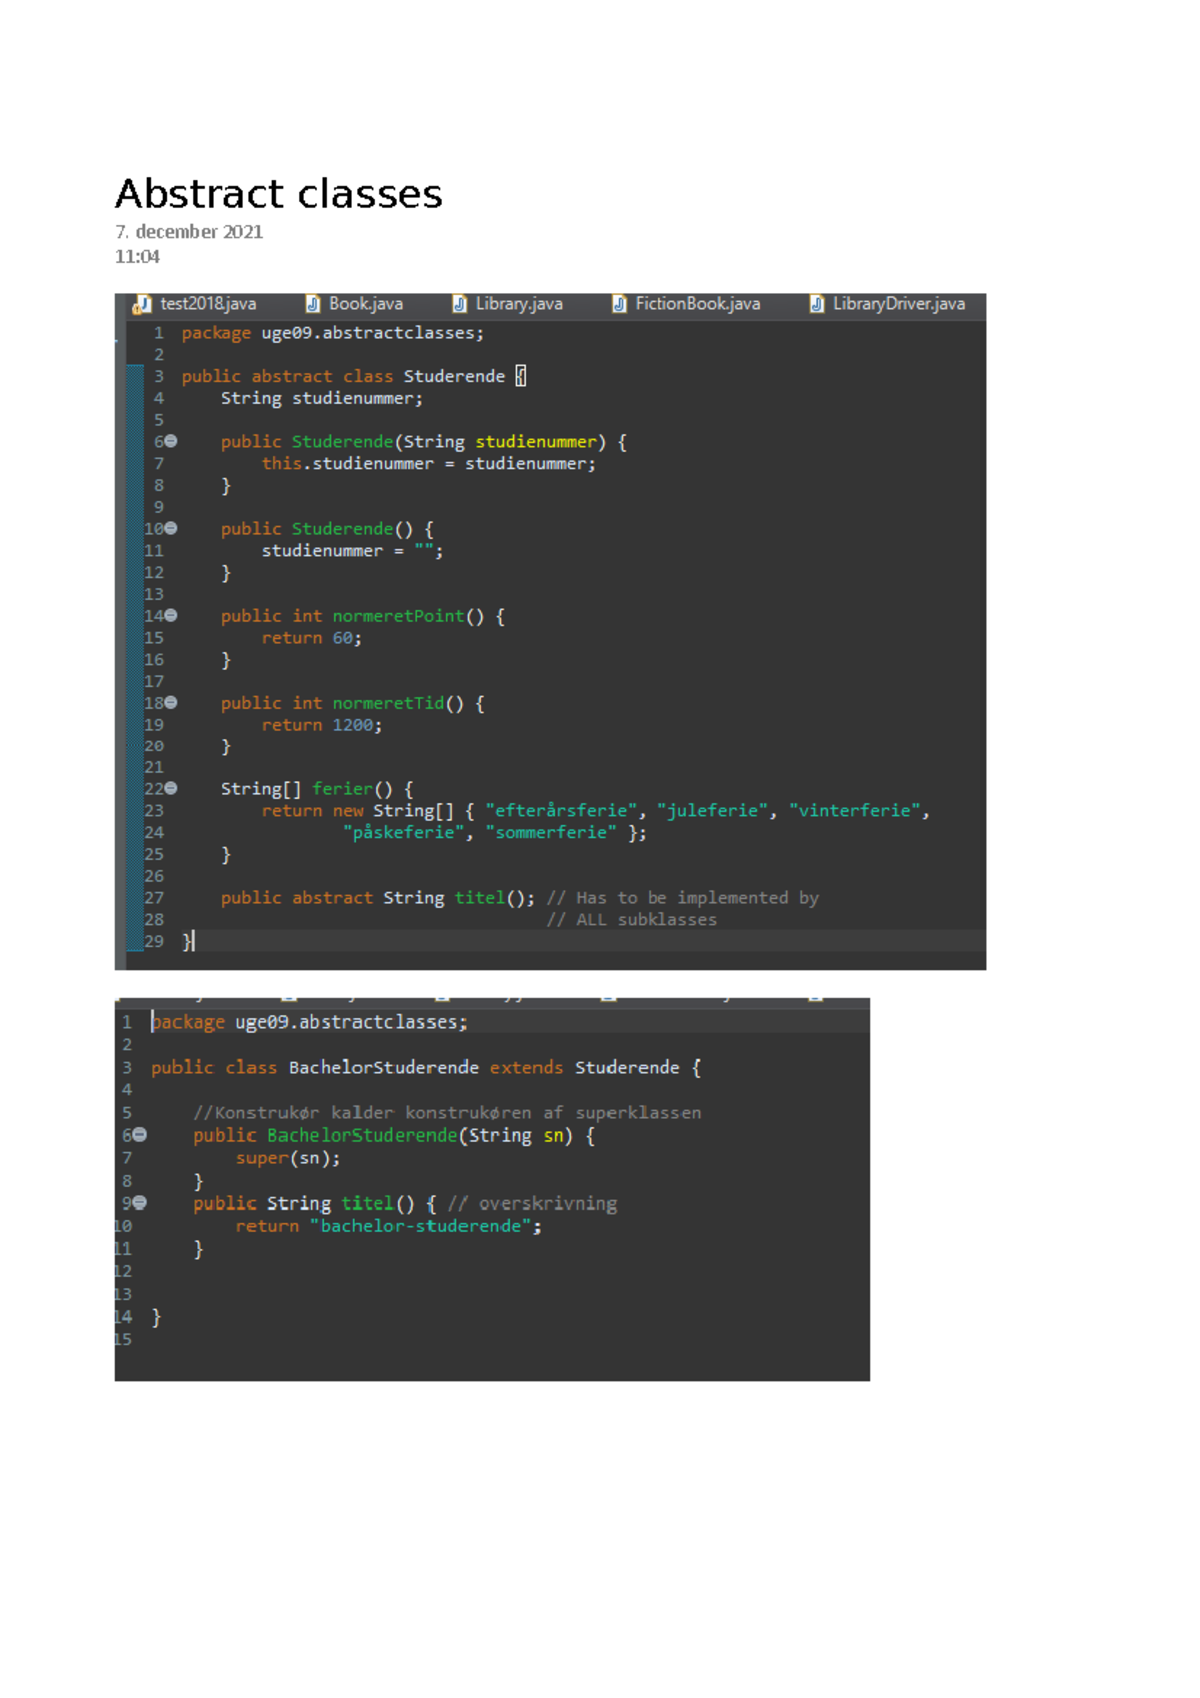The image size is (1200, 1698).
Task: Click the time stamp '11:04'
Action: [137, 257]
